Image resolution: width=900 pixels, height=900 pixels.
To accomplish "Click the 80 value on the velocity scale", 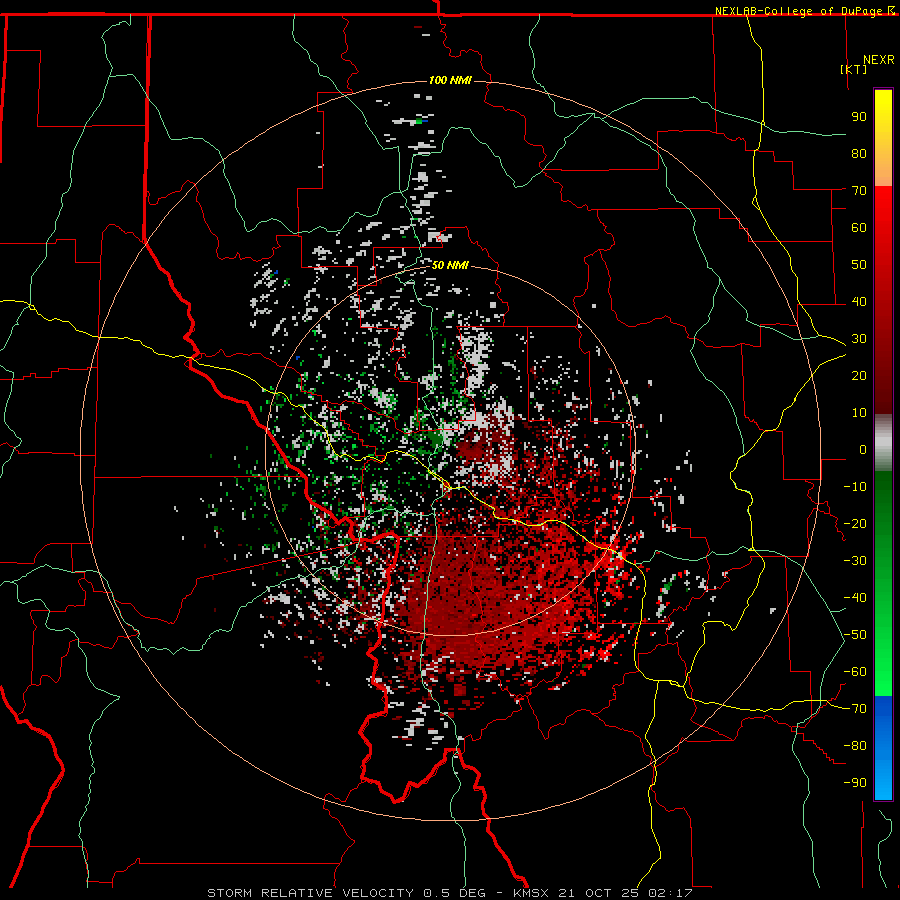I will pyautogui.click(x=859, y=153).
